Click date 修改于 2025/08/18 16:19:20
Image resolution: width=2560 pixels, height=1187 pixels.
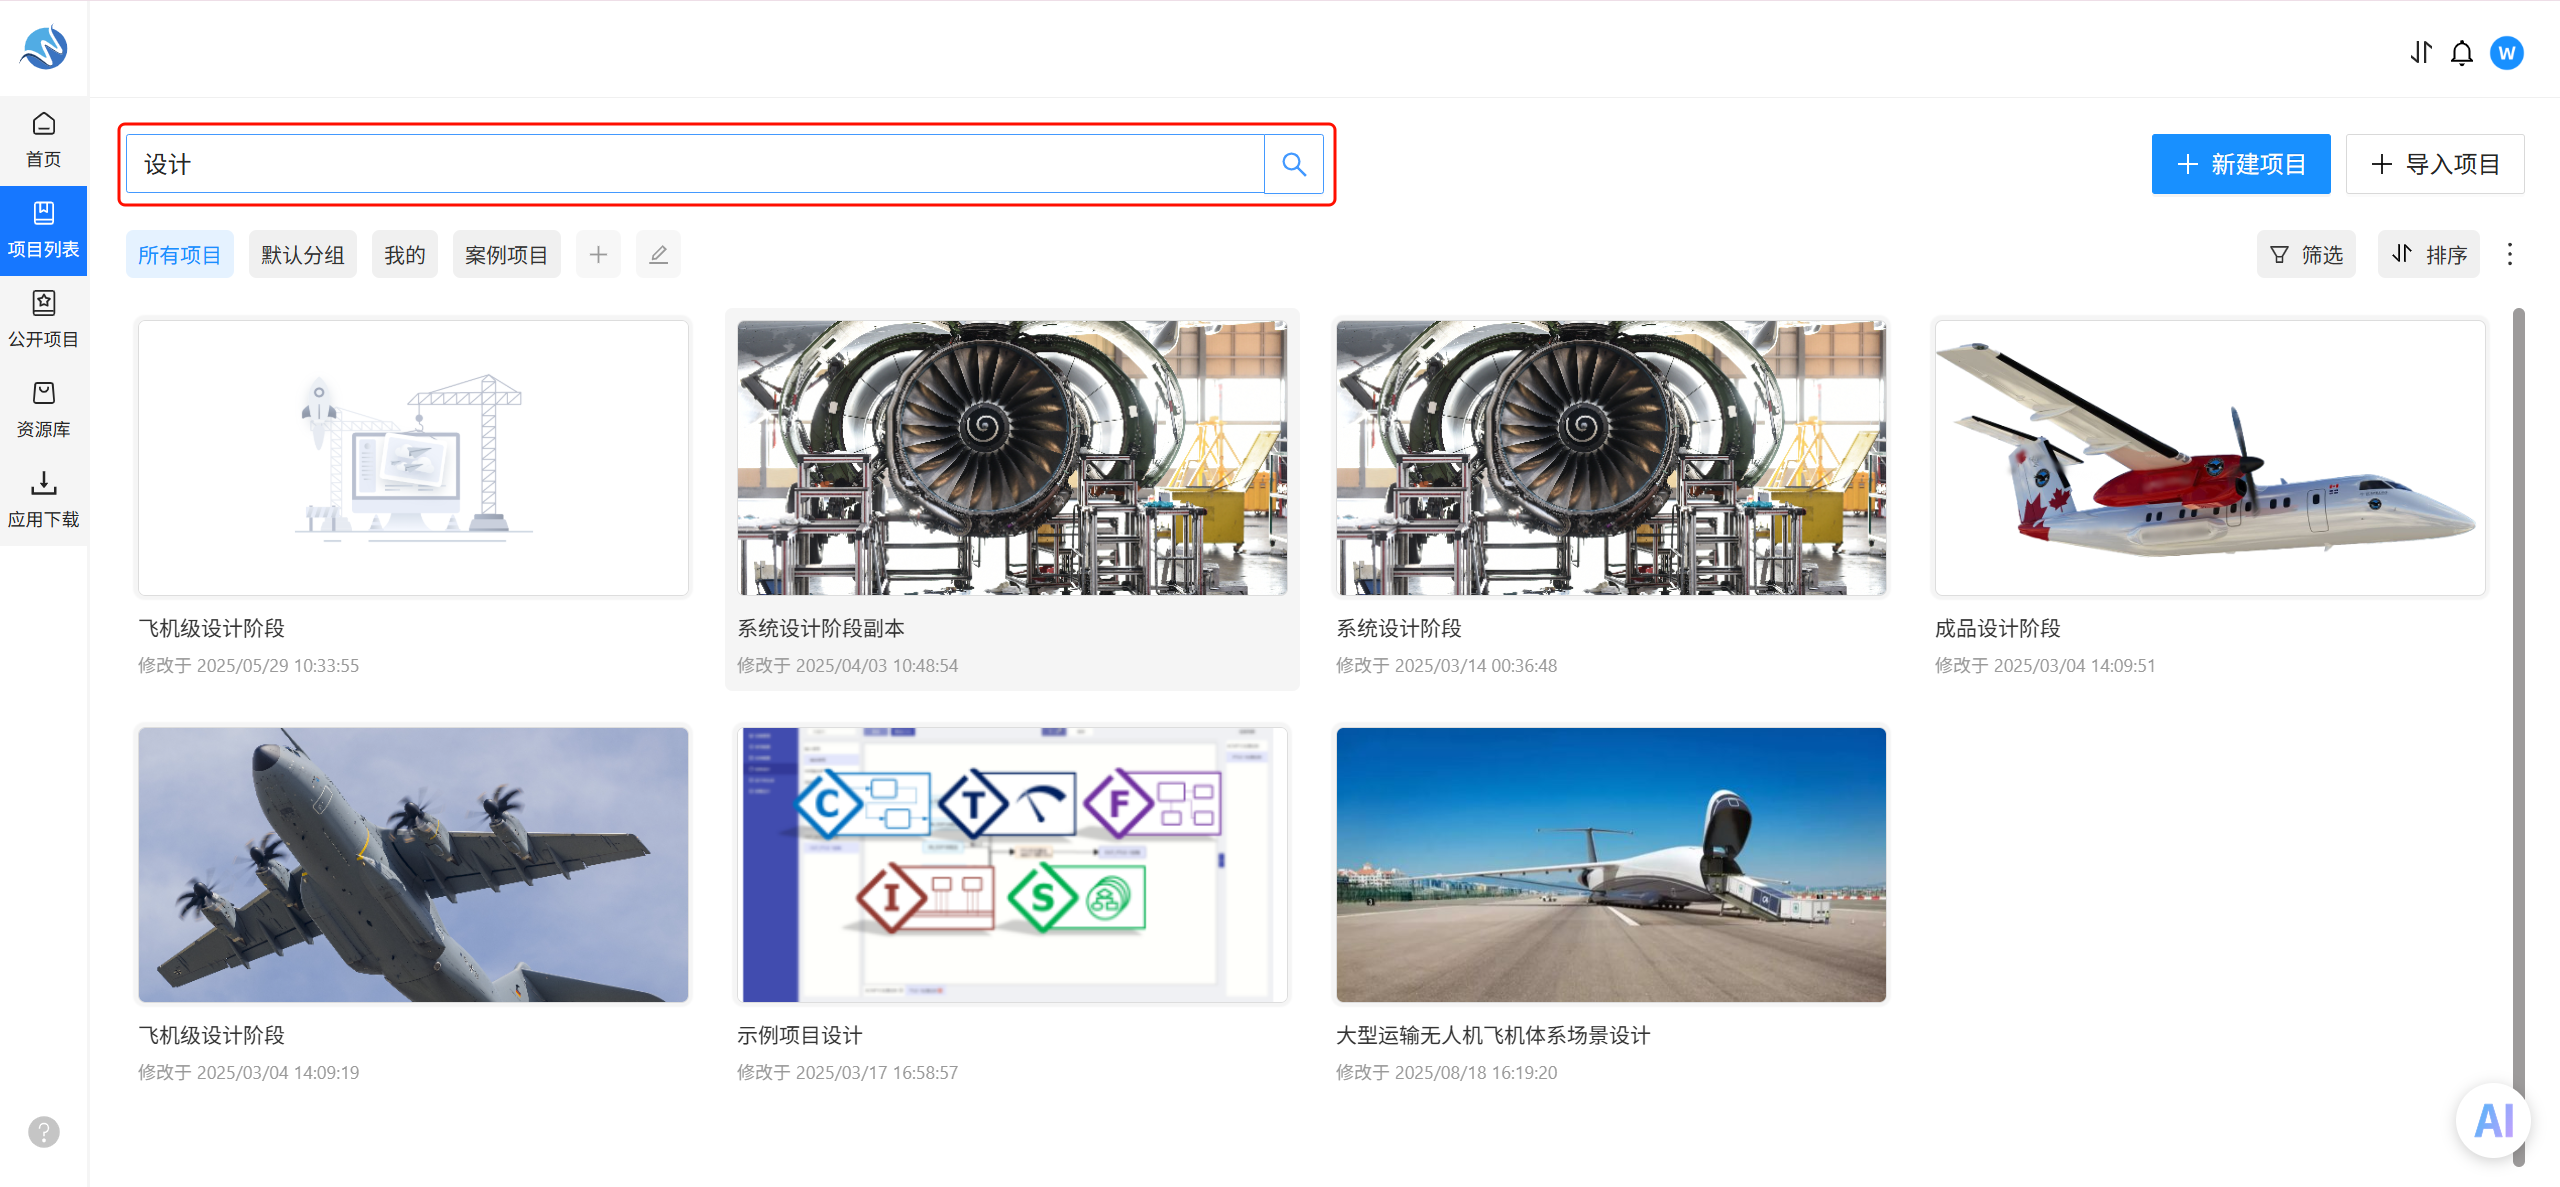(x=1447, y=1072)
